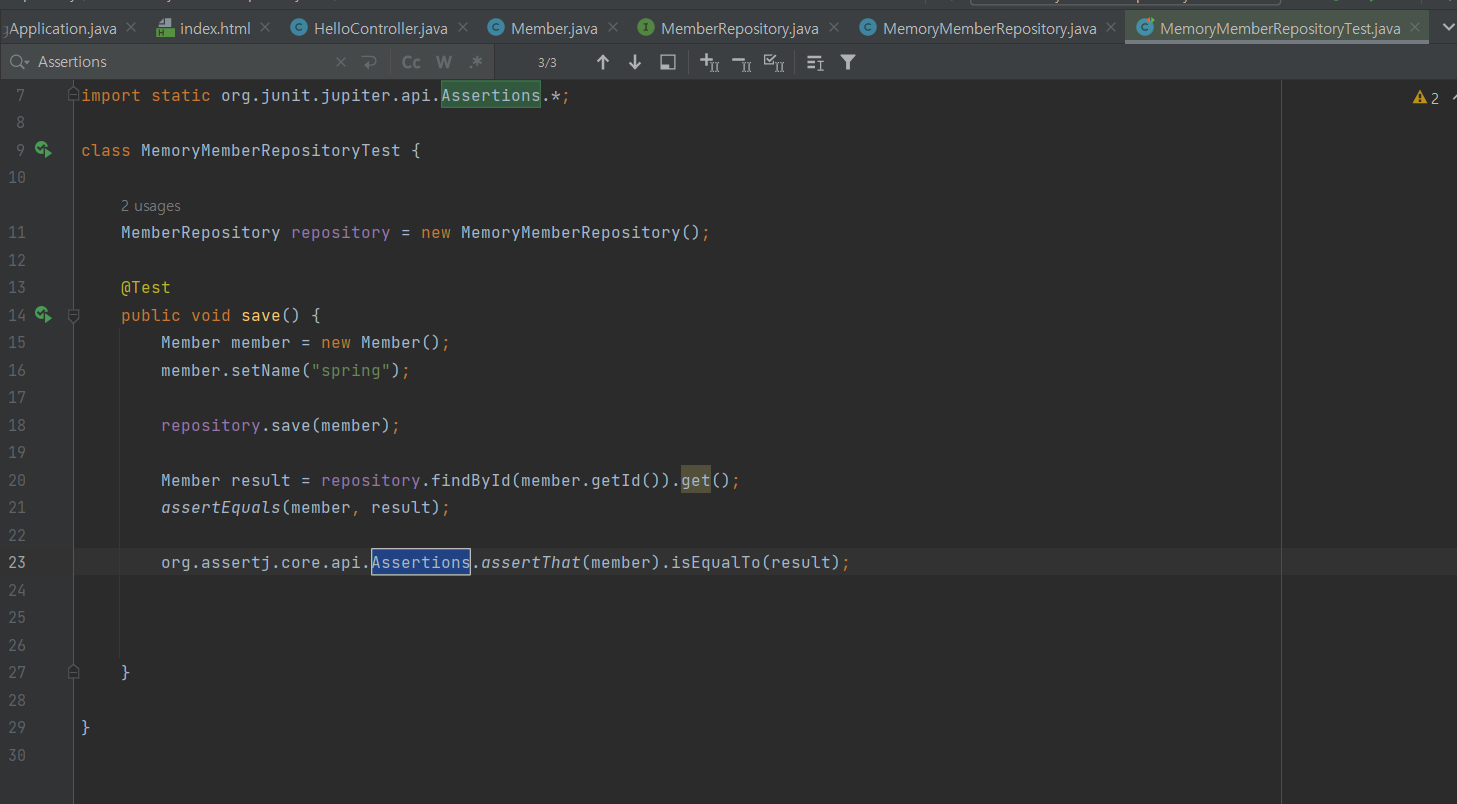Run the save() test gutter icon
This screenshot has height=804, width=1457.
point(43,315)
